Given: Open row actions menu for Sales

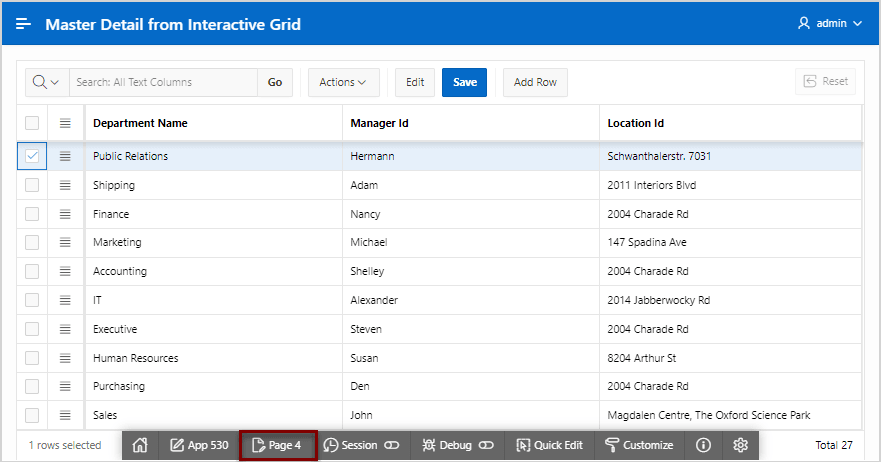Looking at the screenshot, I should click(x=65, y=415).
